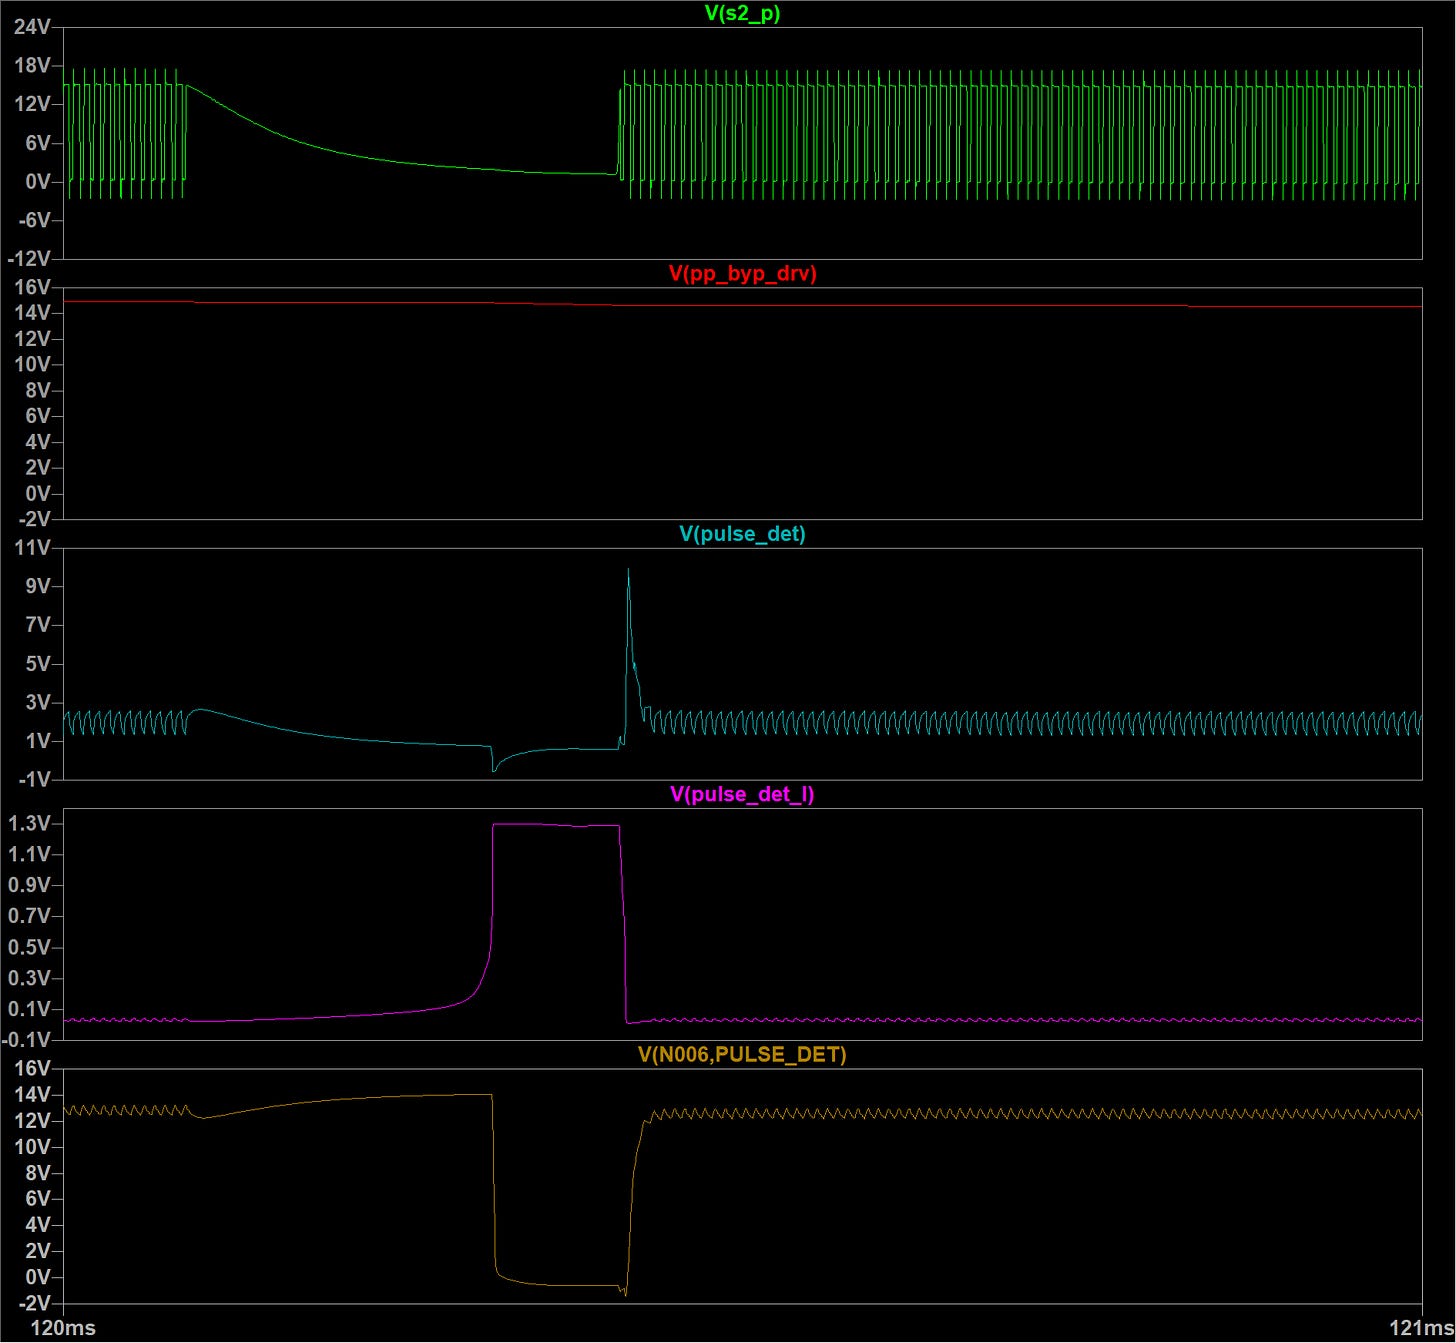
Task: Click the -12V label on V(s2_p) axis
Action: pyautogui.click(x=28, y=258)
